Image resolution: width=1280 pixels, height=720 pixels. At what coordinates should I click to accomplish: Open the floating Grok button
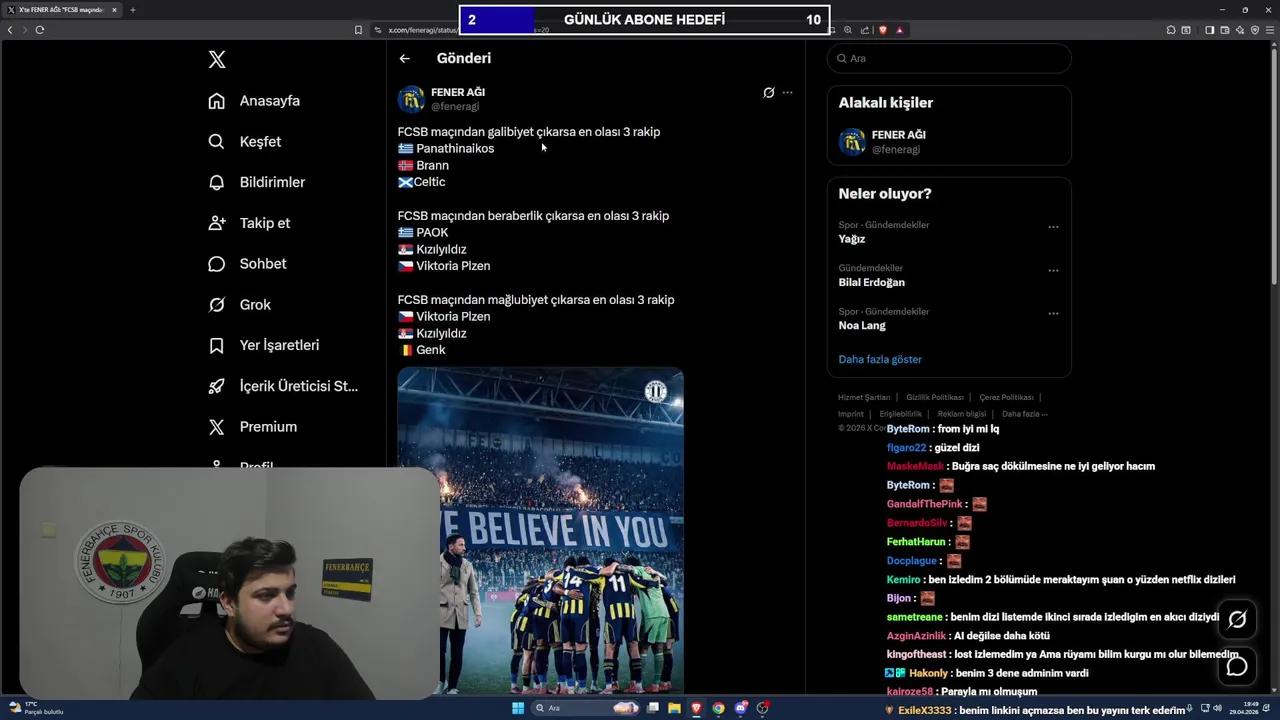coord(1237,620)
